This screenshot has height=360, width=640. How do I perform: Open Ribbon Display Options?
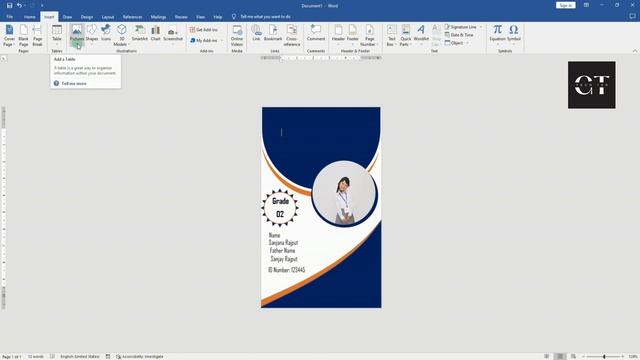point(586,5)
